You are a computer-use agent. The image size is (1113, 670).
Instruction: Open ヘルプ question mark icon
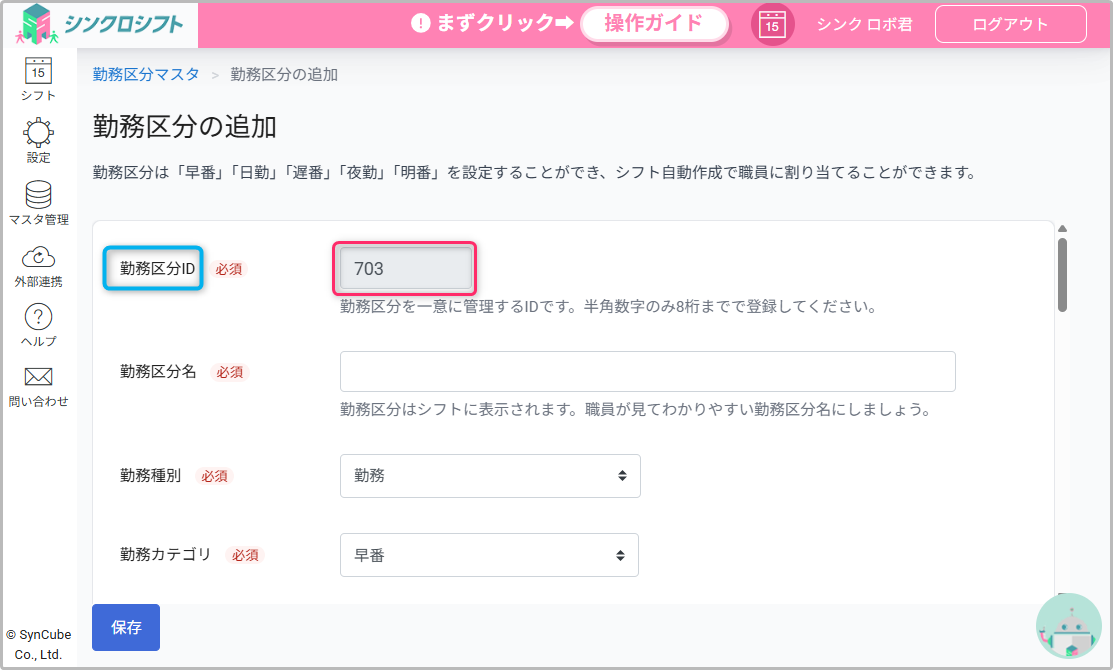pyautogui.click(x=38, y=318)
